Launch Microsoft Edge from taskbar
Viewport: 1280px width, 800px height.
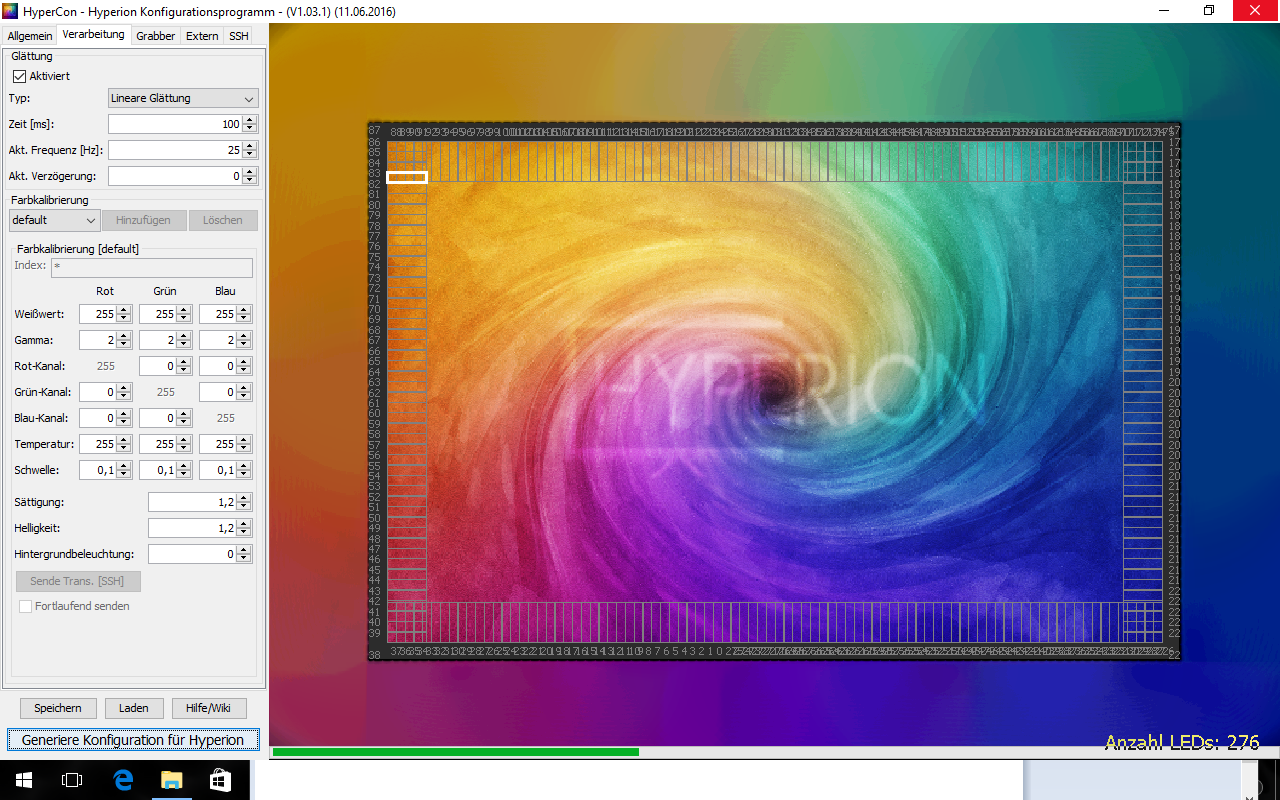coord(123,779)
